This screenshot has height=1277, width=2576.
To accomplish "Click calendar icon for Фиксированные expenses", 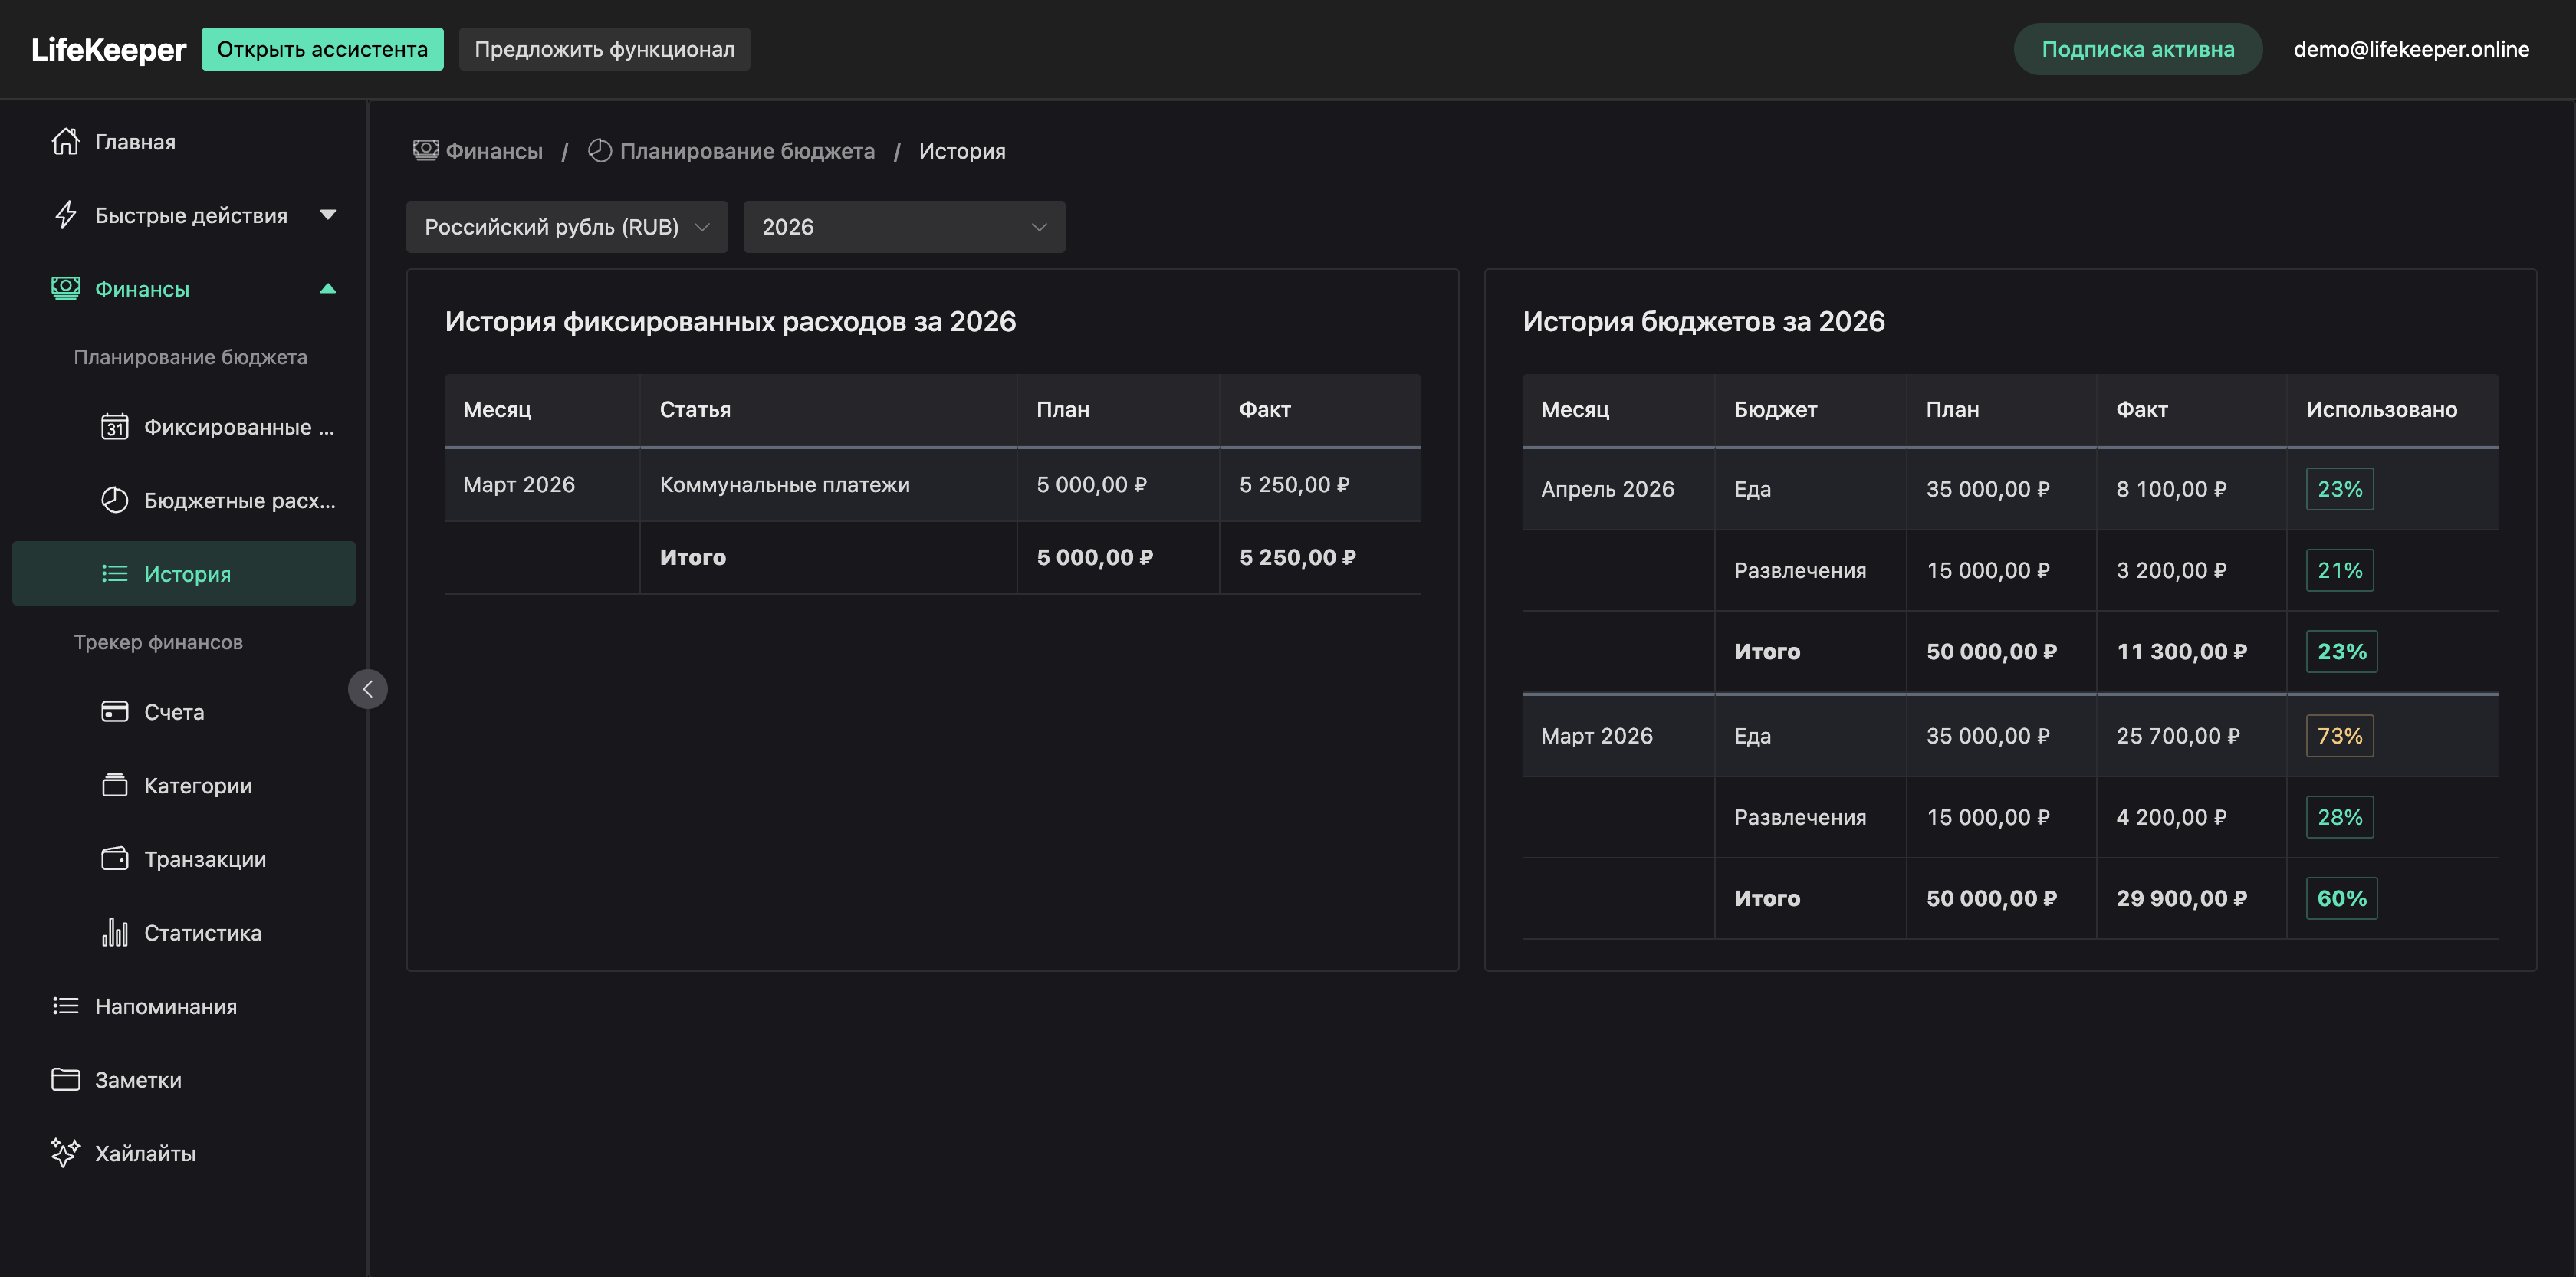I will tap(115, 427).
